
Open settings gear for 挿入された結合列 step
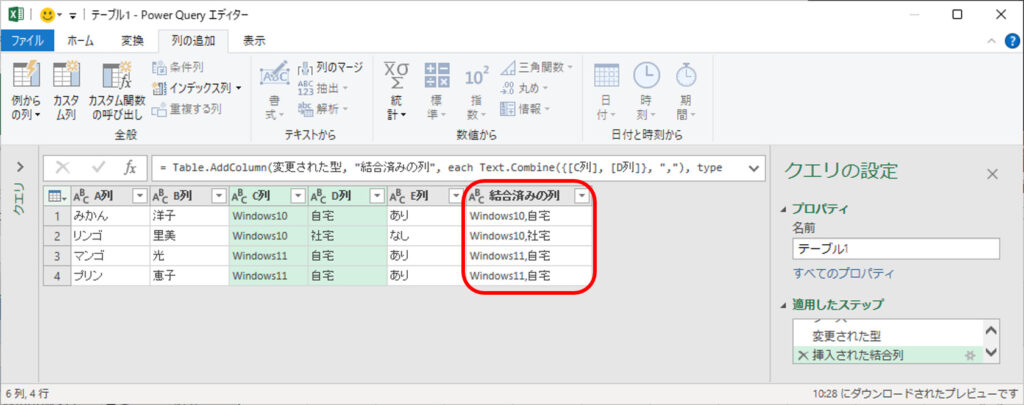point(970,355)
